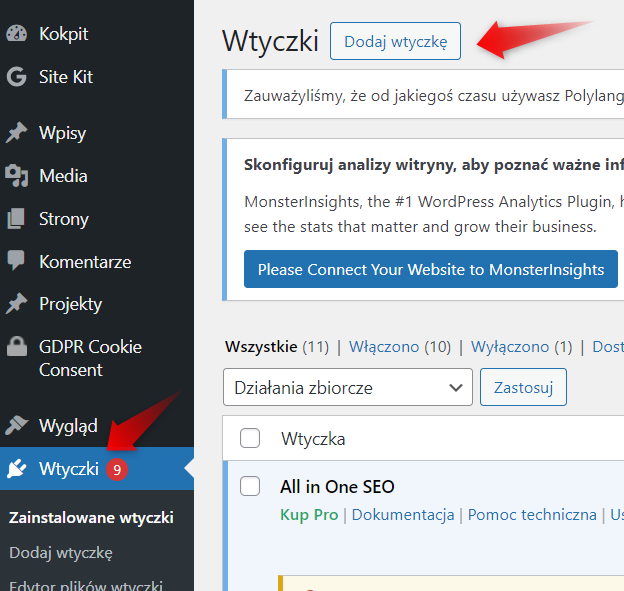Click the Wtyczki page heading

click(x=271, y=41)
